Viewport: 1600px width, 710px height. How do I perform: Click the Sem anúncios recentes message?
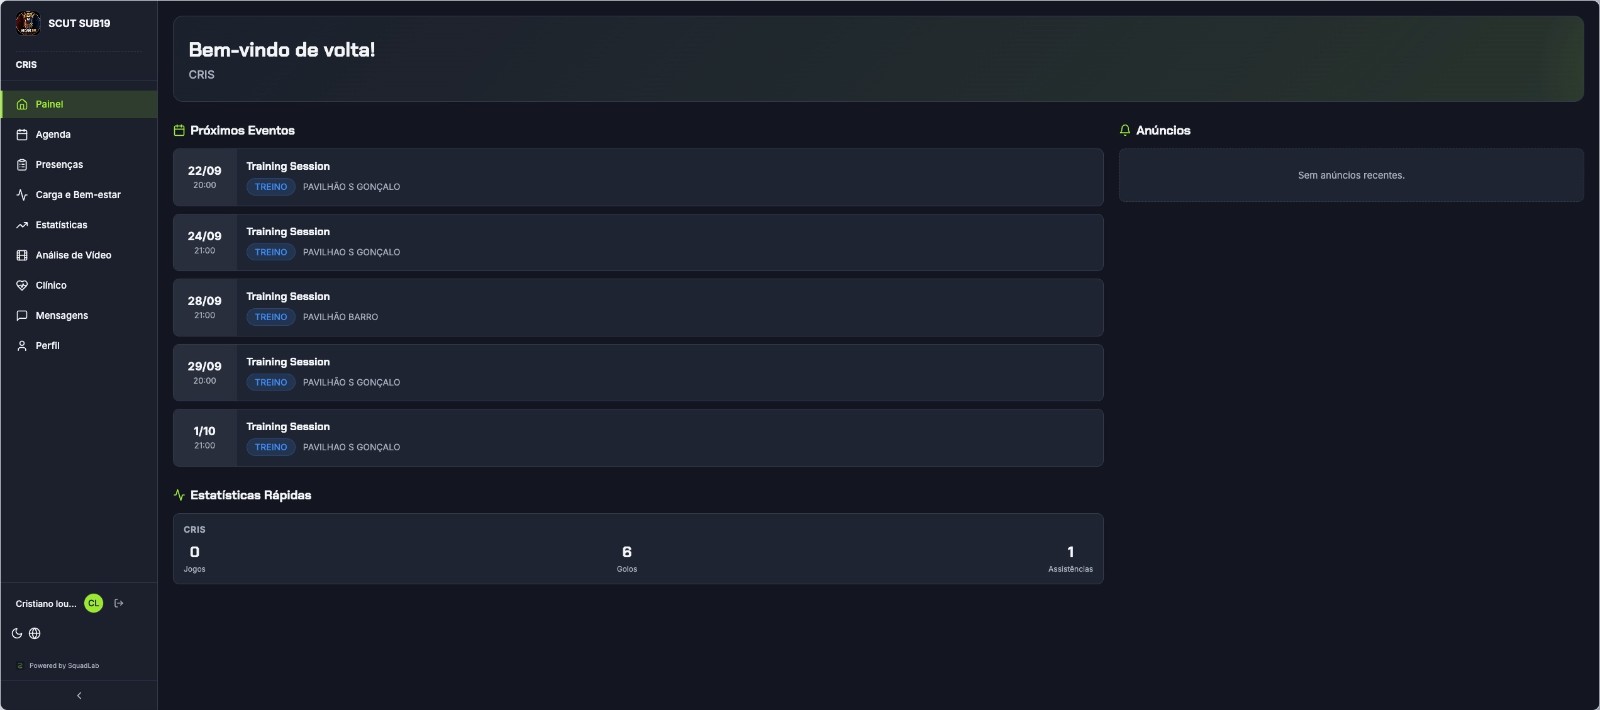pos(1351,175)
